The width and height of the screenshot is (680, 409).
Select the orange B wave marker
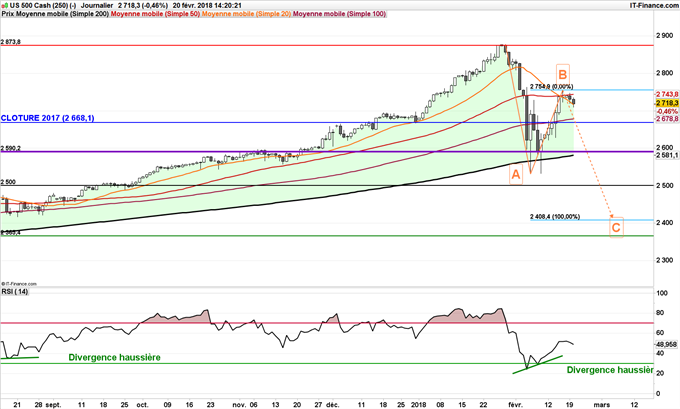point(562,74)
